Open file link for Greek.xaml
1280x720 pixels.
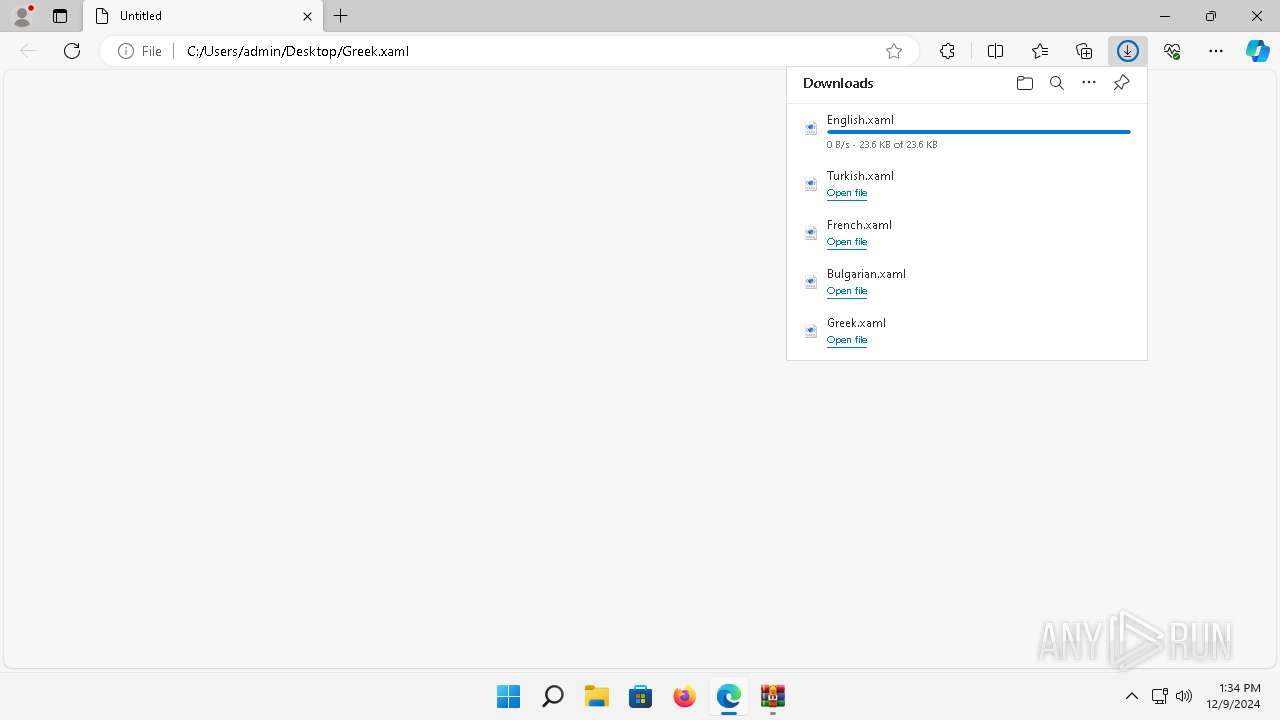847,340
